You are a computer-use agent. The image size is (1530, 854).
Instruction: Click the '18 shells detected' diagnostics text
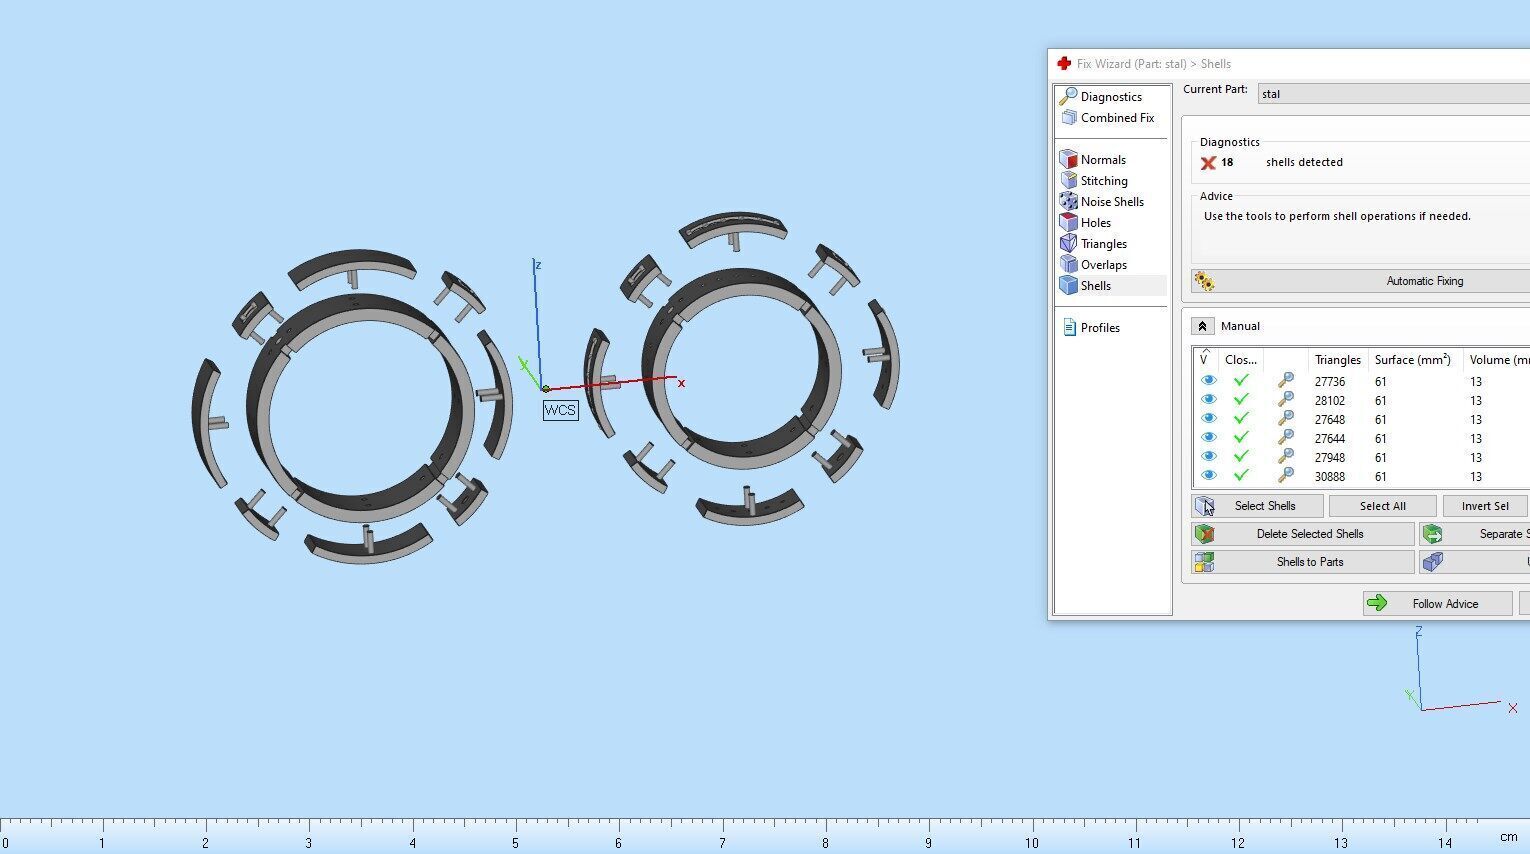click(1282, 162)
